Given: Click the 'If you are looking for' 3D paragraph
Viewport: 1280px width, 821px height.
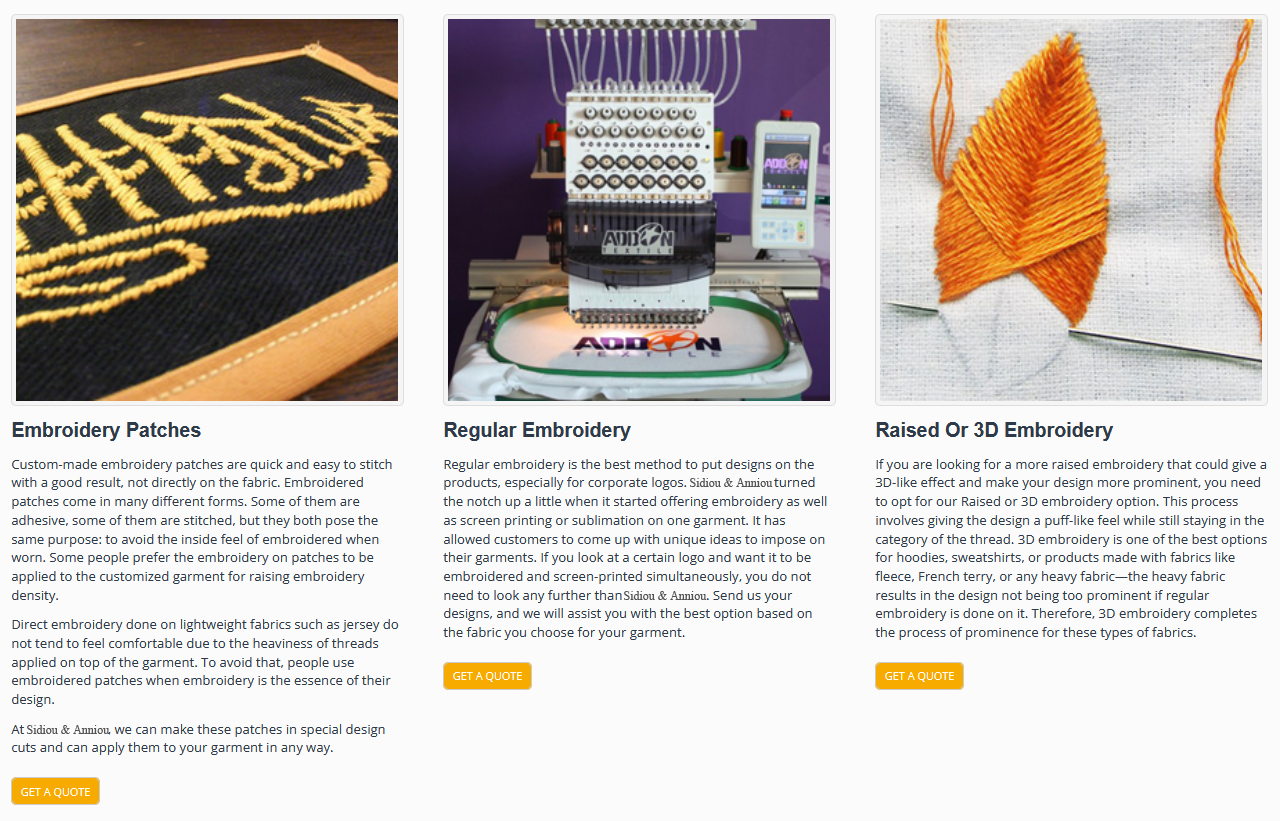Looking at the screenshot, I should [1072, 548].
